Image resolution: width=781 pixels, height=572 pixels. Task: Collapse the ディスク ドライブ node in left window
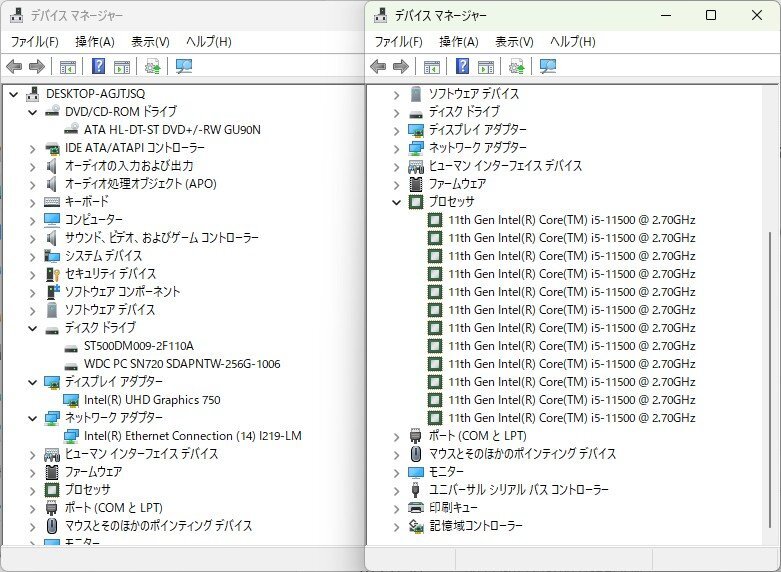[32, 328]
